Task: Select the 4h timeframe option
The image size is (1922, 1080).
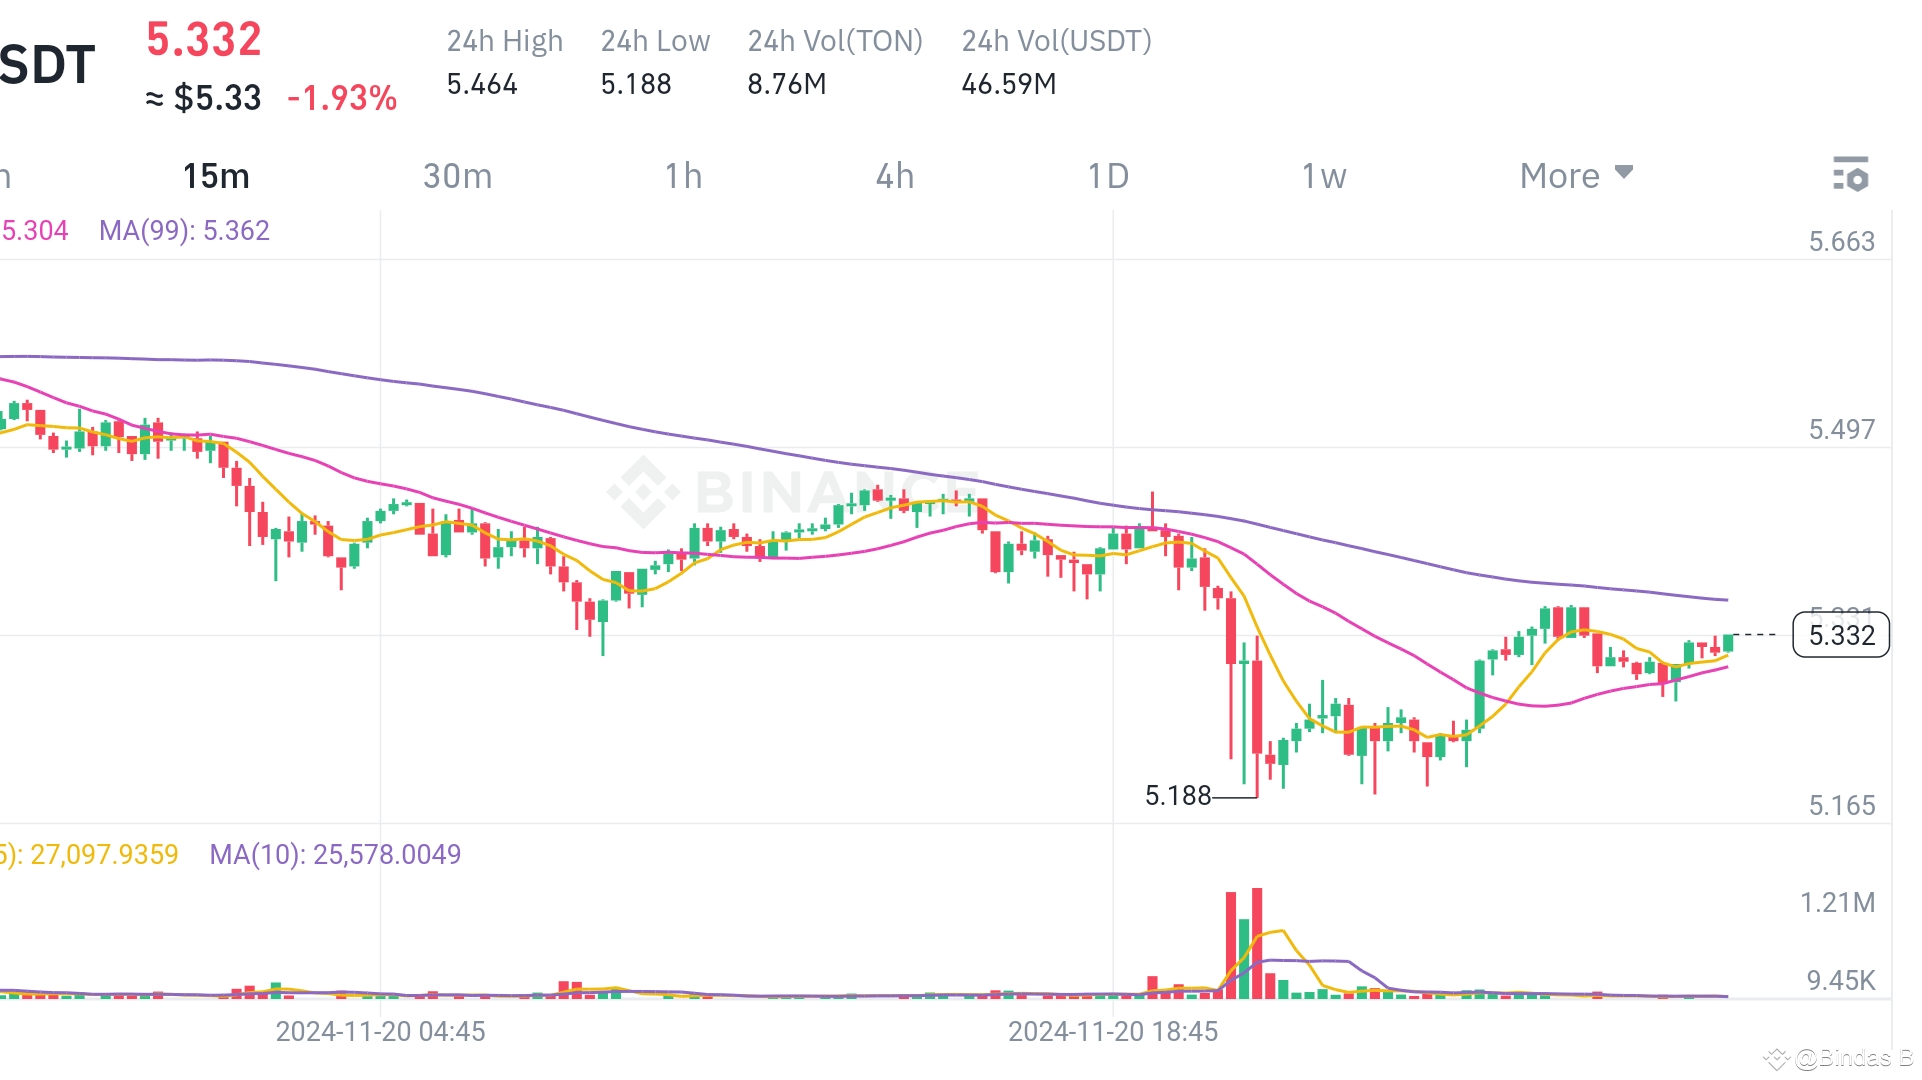Action: point(894,175)
